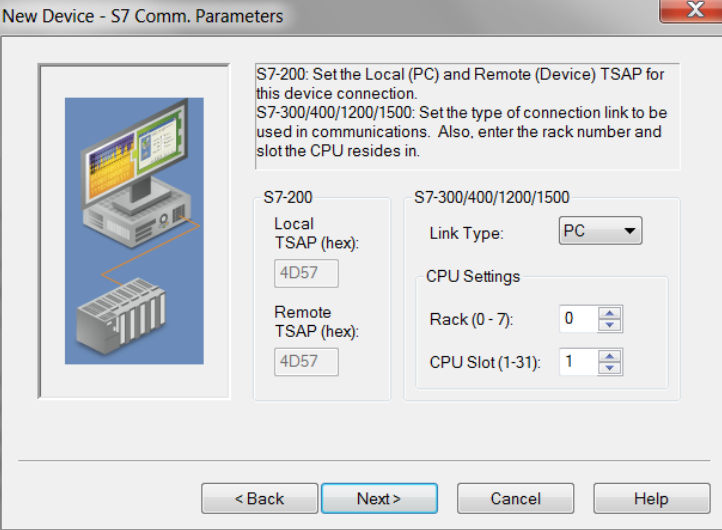Click the S7-200 description text box
722x530 pixels.
pos(467,116)
